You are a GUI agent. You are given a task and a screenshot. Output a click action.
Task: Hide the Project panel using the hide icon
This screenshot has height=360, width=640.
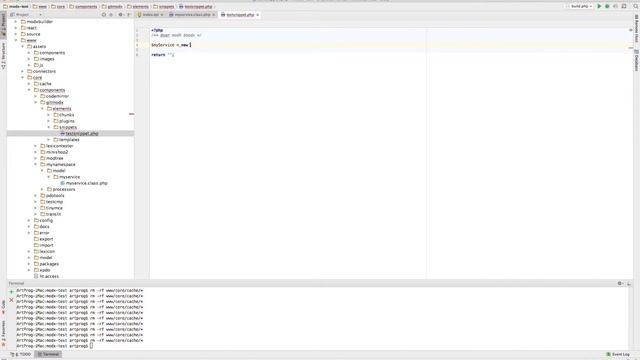tap(129, 15)
